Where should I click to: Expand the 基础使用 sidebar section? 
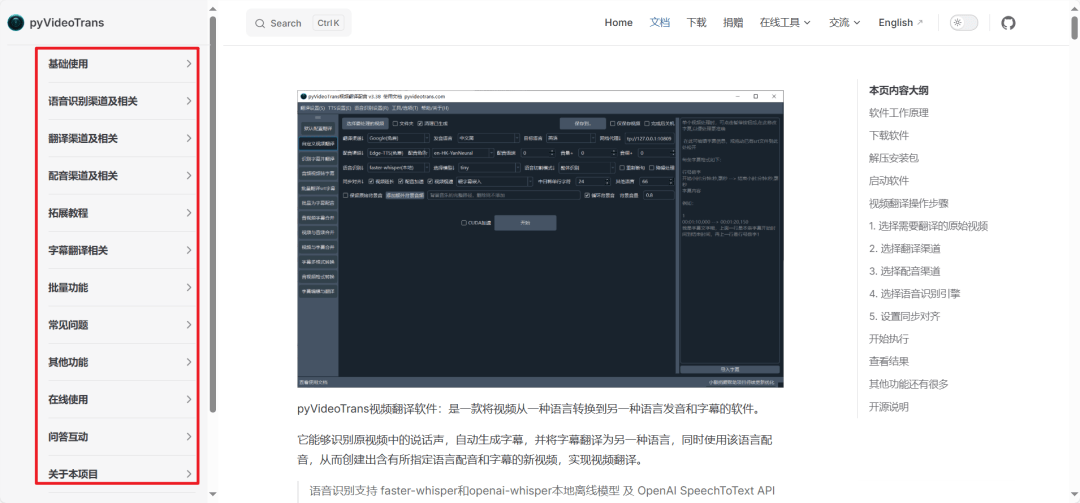(120, 64)
